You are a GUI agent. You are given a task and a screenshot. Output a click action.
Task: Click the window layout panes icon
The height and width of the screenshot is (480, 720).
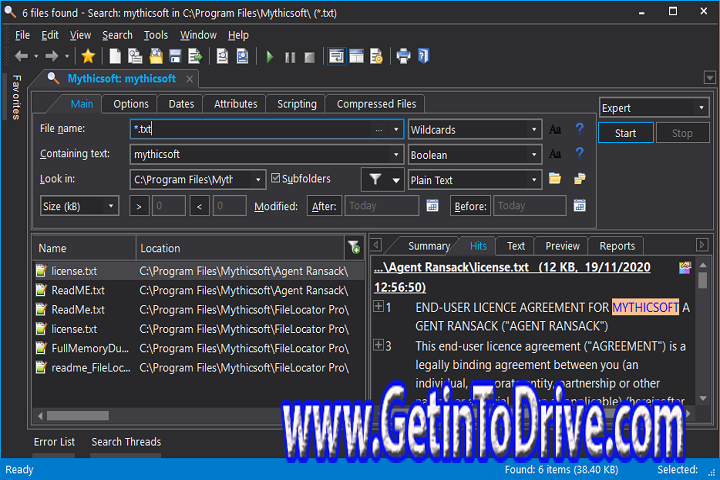[356, 56]
